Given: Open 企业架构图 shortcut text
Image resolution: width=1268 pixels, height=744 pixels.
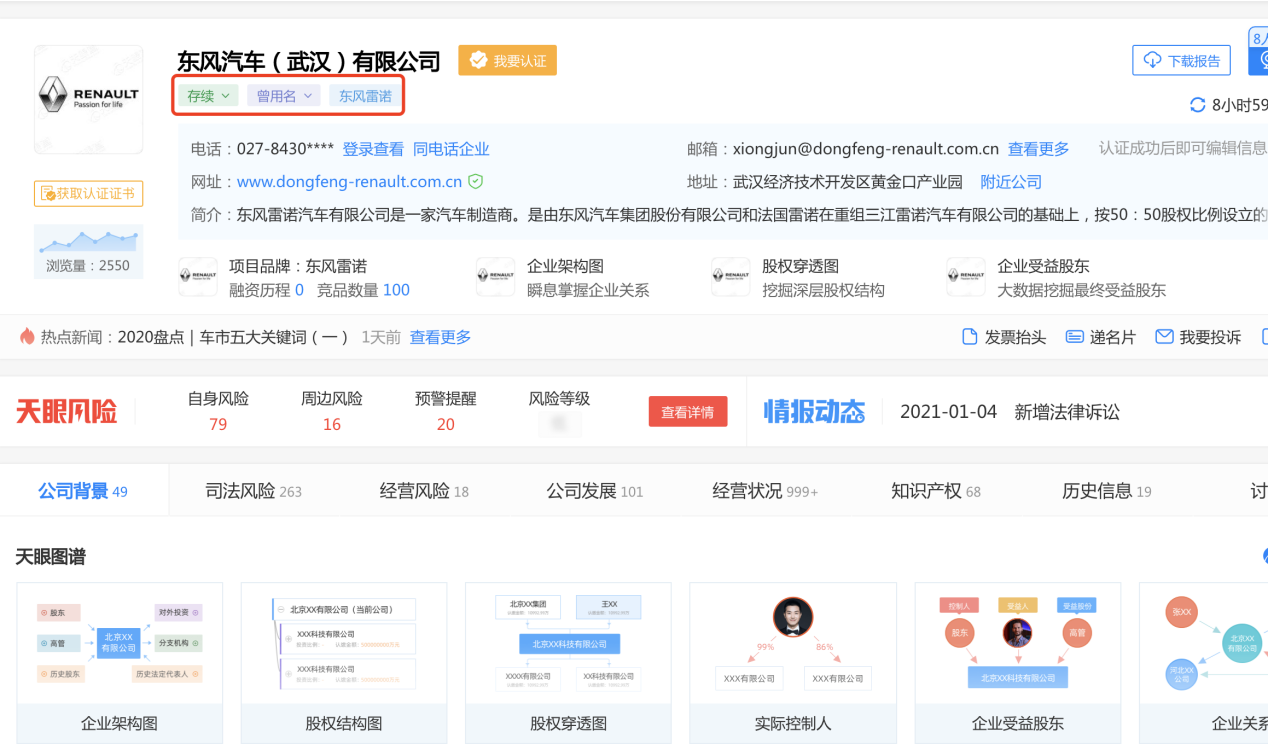Looking at the screenshot, I should [565, 266].
